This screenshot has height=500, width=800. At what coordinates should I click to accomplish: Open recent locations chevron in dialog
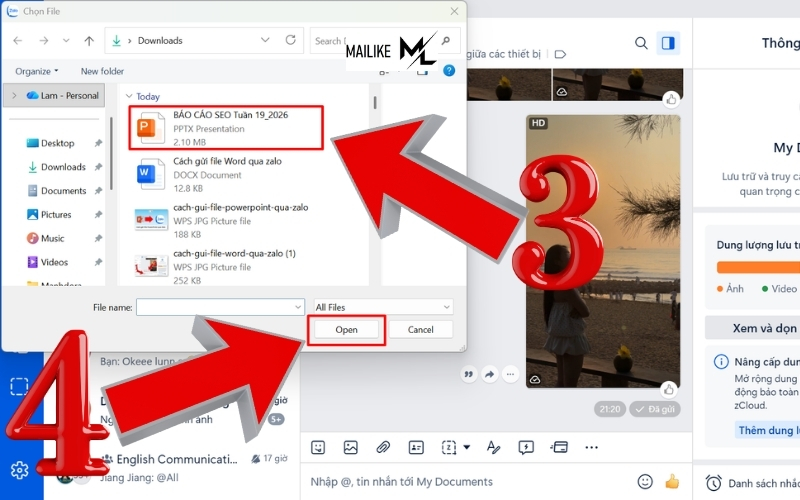pyautogui.click(x=66, y=41)
